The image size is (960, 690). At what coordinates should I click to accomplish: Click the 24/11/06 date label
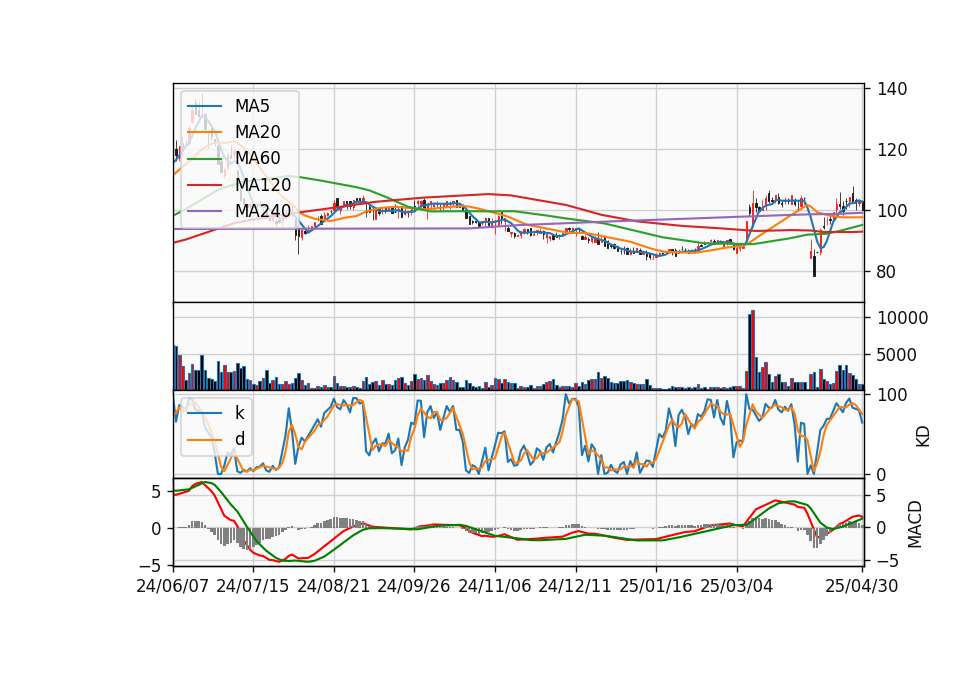pos(495,586)
